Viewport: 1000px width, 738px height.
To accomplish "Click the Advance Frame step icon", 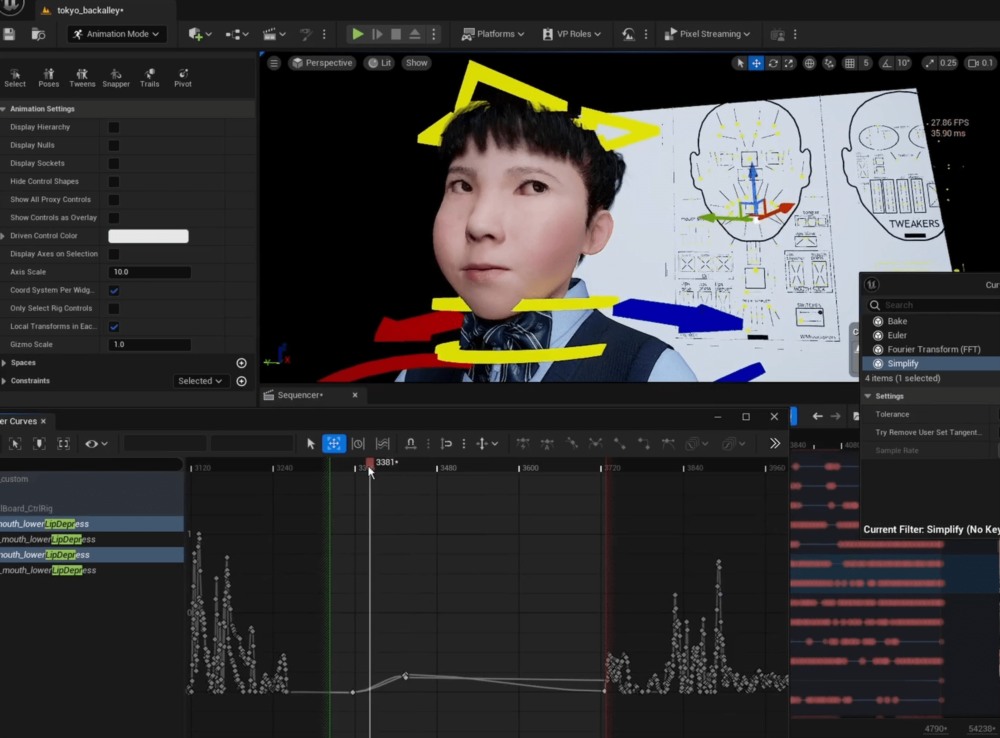I will coord(377,34).
